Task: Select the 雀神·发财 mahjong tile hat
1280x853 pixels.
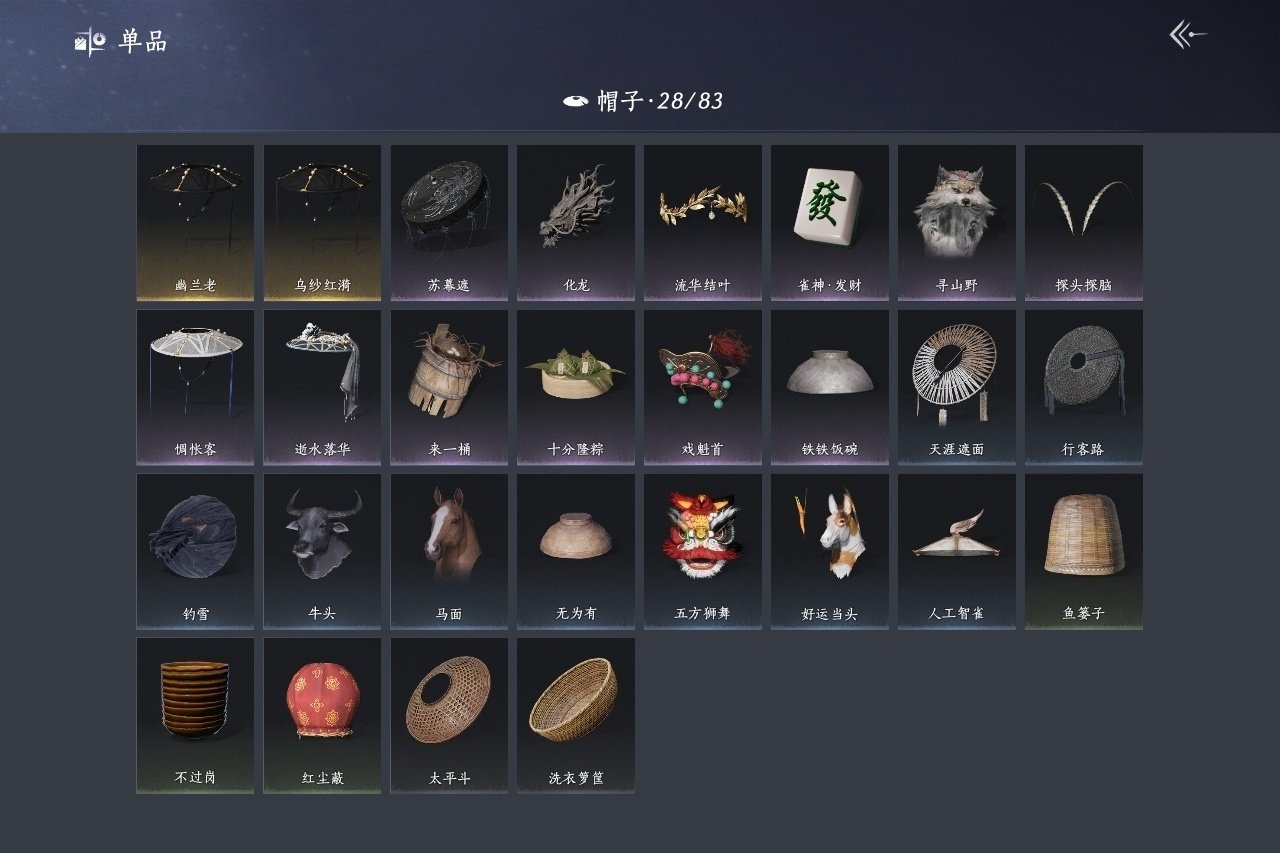Action: 829,222
